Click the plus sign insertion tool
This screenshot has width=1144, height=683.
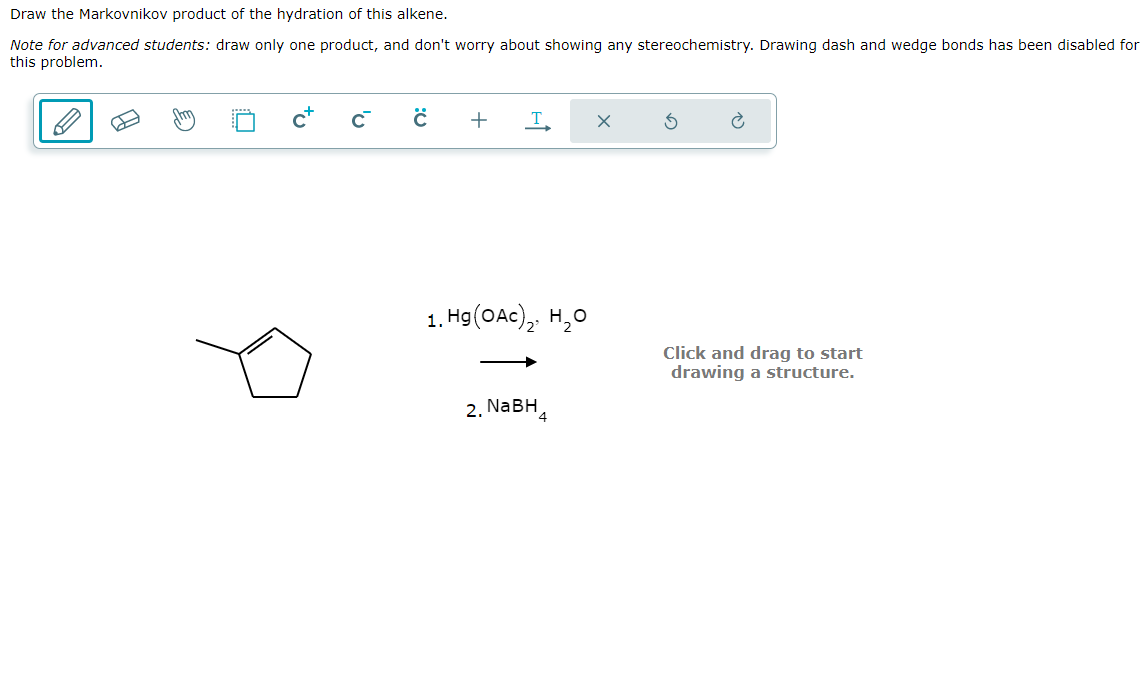click(x=478, y=120)
